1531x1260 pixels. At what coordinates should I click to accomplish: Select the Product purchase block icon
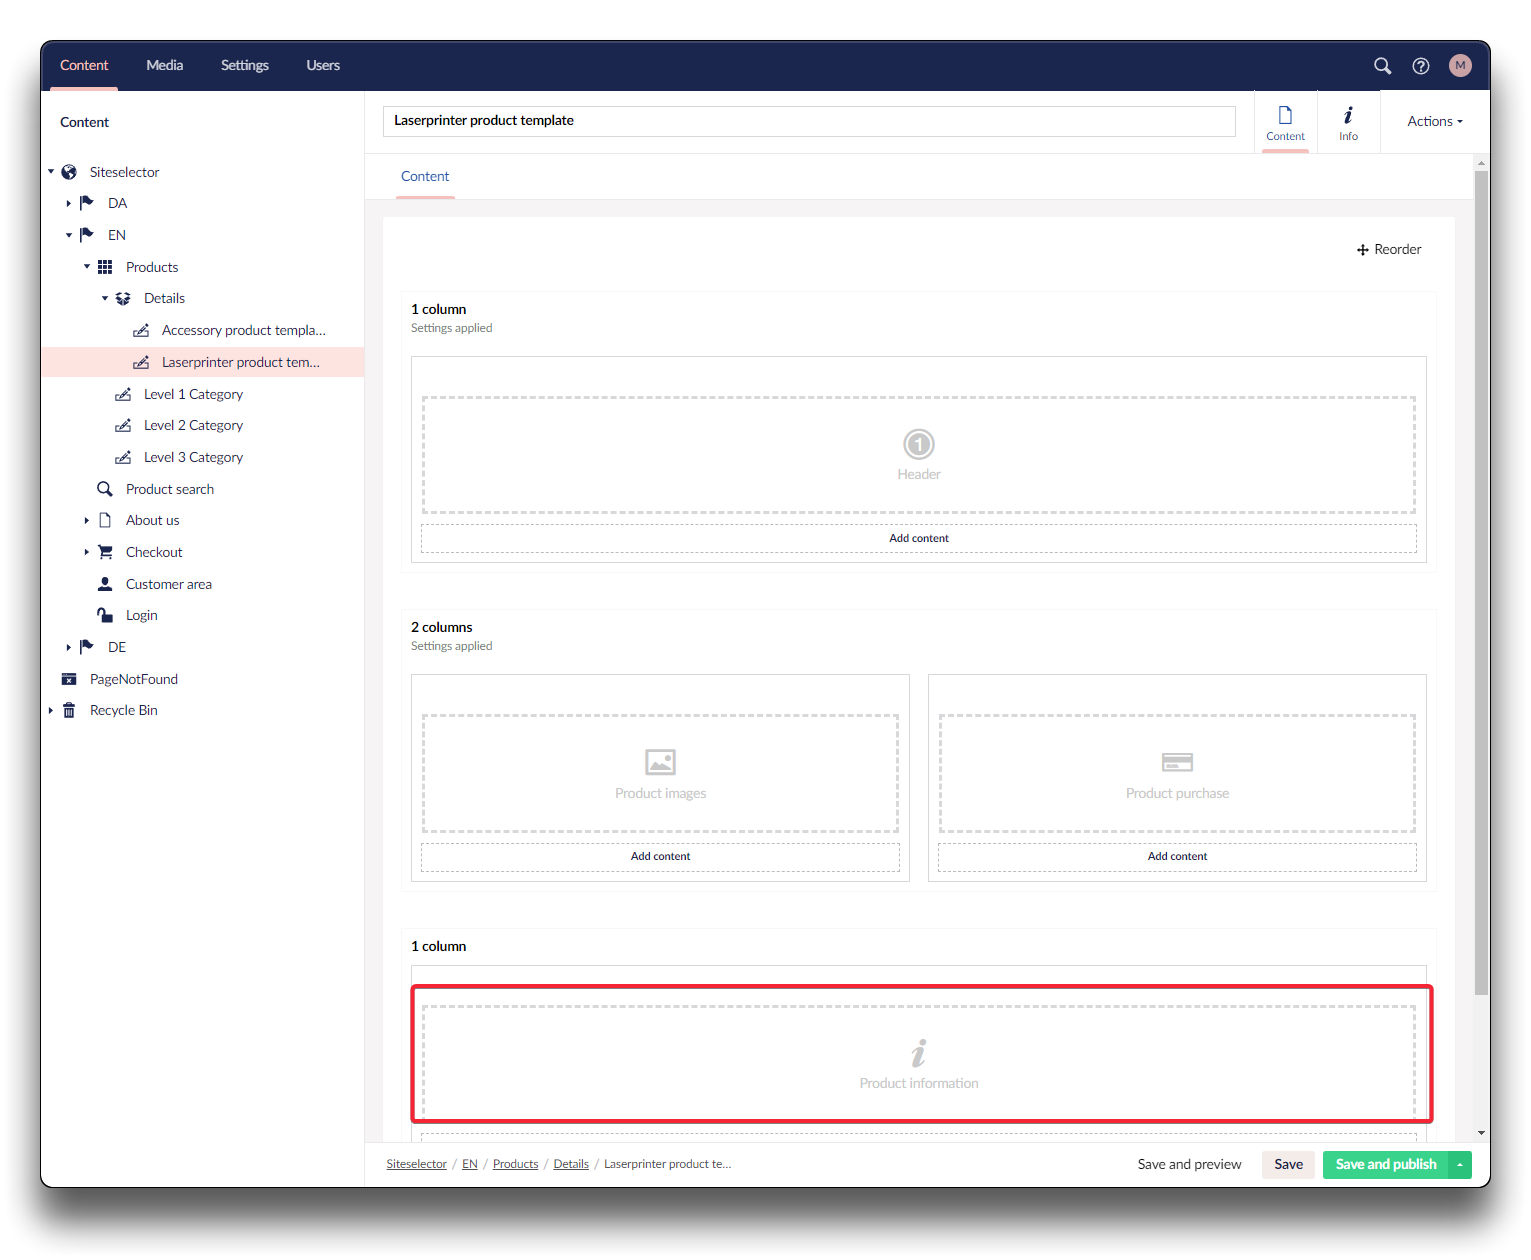(x=1177, y=762)
